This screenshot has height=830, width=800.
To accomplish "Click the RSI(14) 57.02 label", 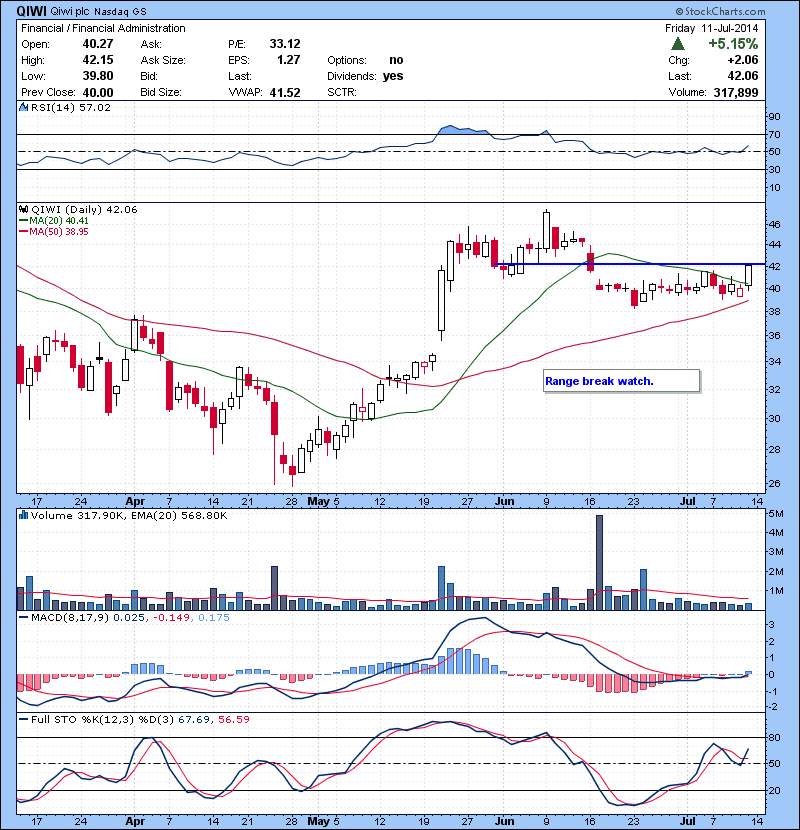I will click(71, 107).
